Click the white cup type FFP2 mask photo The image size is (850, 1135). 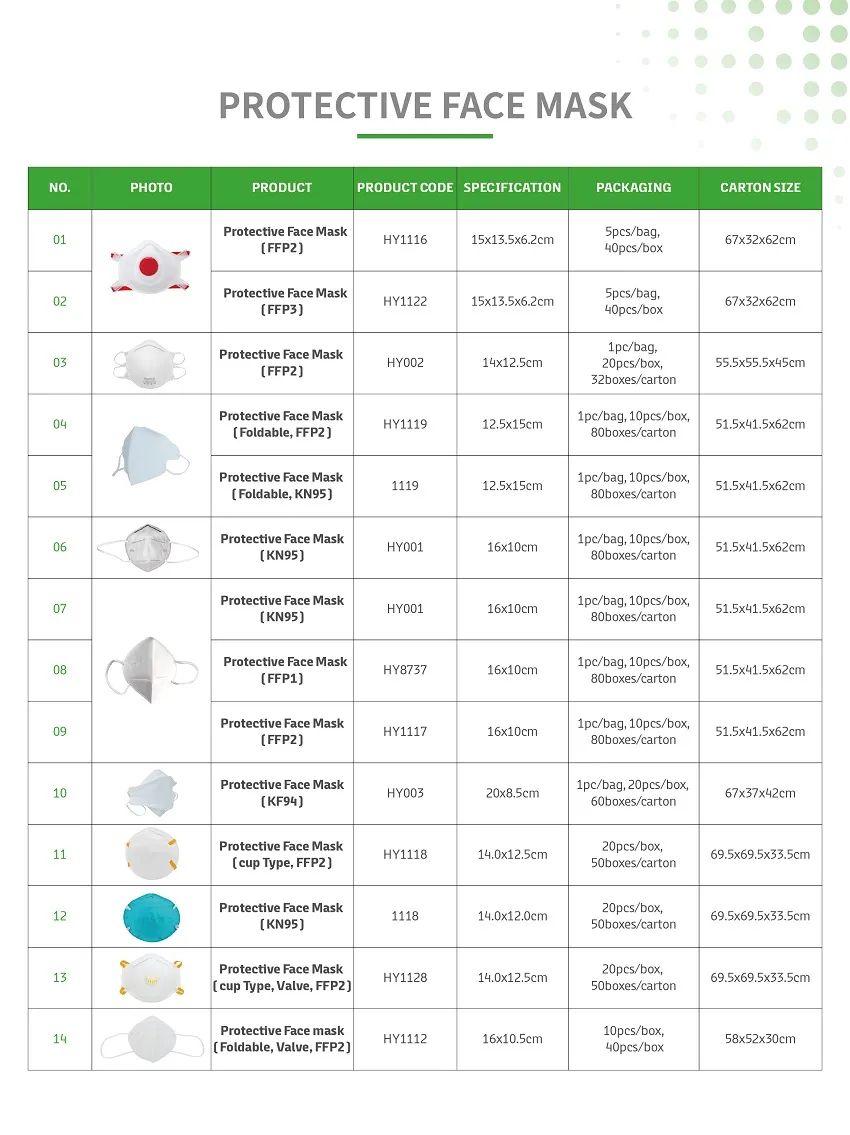[151, 855]
